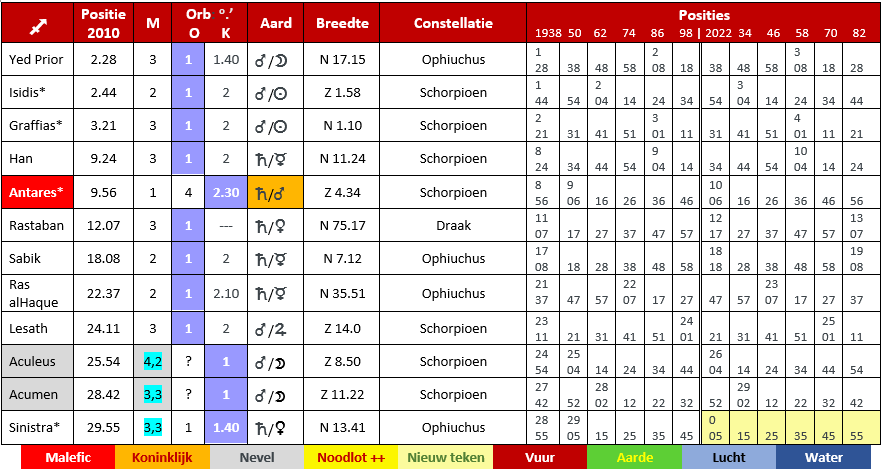Select the Ras alHaque star name cell
Image resolution: width=884 pixels, height=472 pixels.
pos(37,293)
